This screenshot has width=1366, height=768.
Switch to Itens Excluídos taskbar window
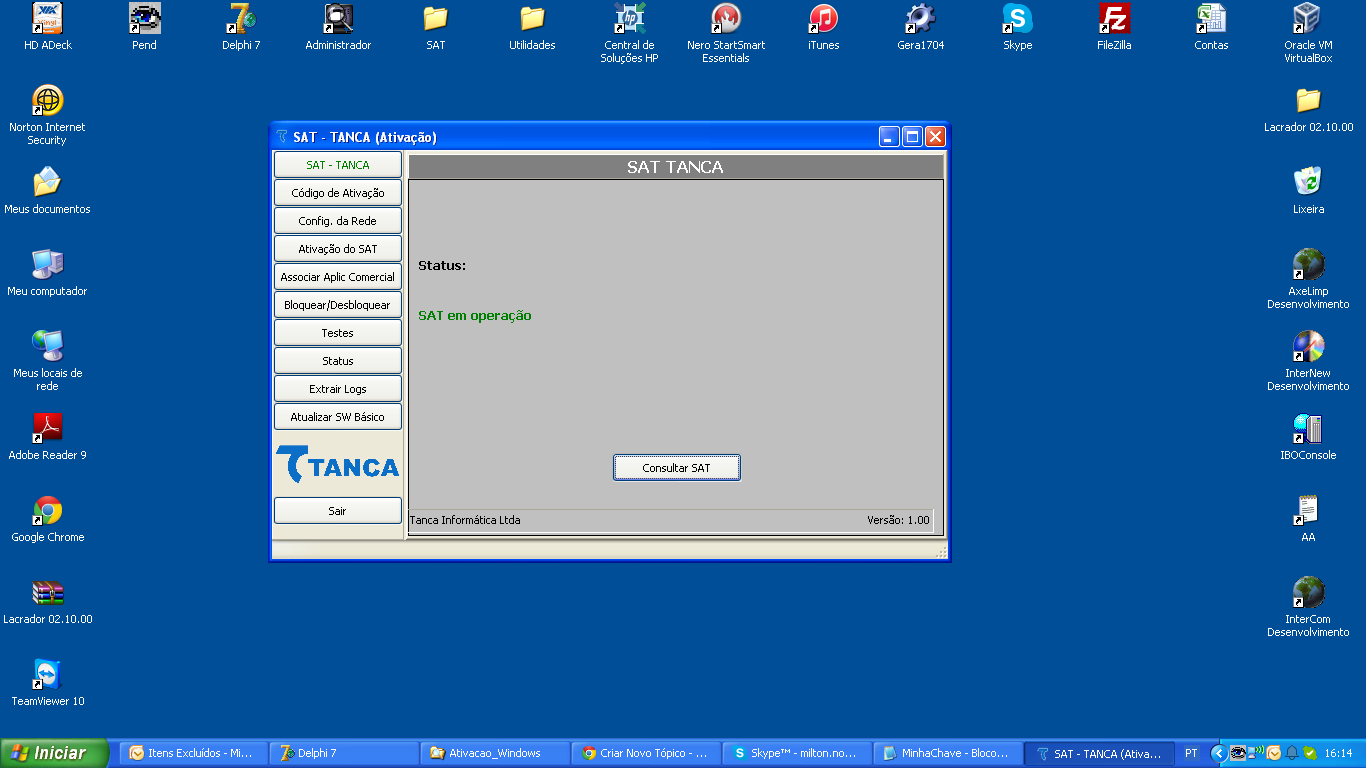(x=195, y=753)
